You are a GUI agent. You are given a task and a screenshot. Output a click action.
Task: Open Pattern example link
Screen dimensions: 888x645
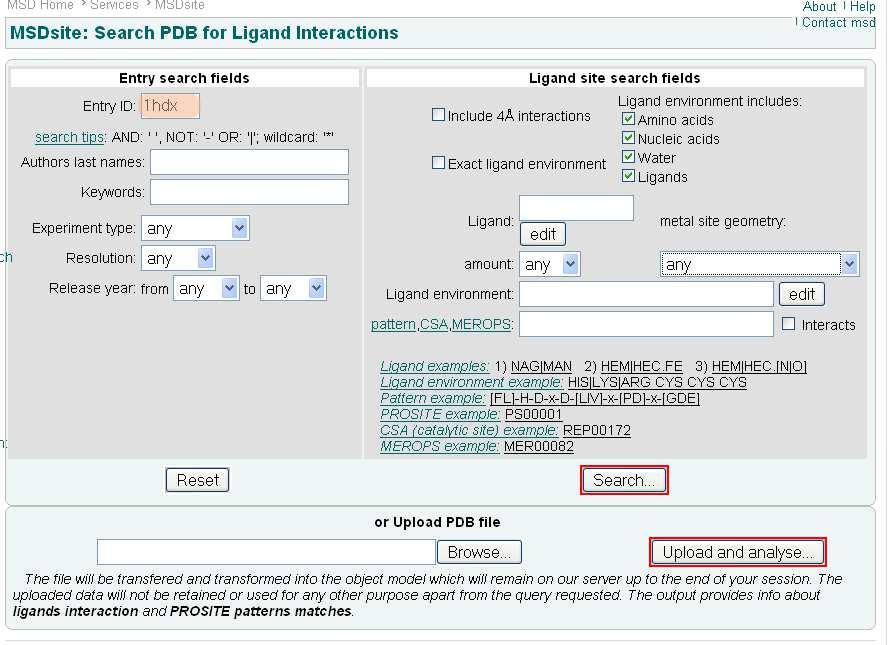tap(433, 398)
